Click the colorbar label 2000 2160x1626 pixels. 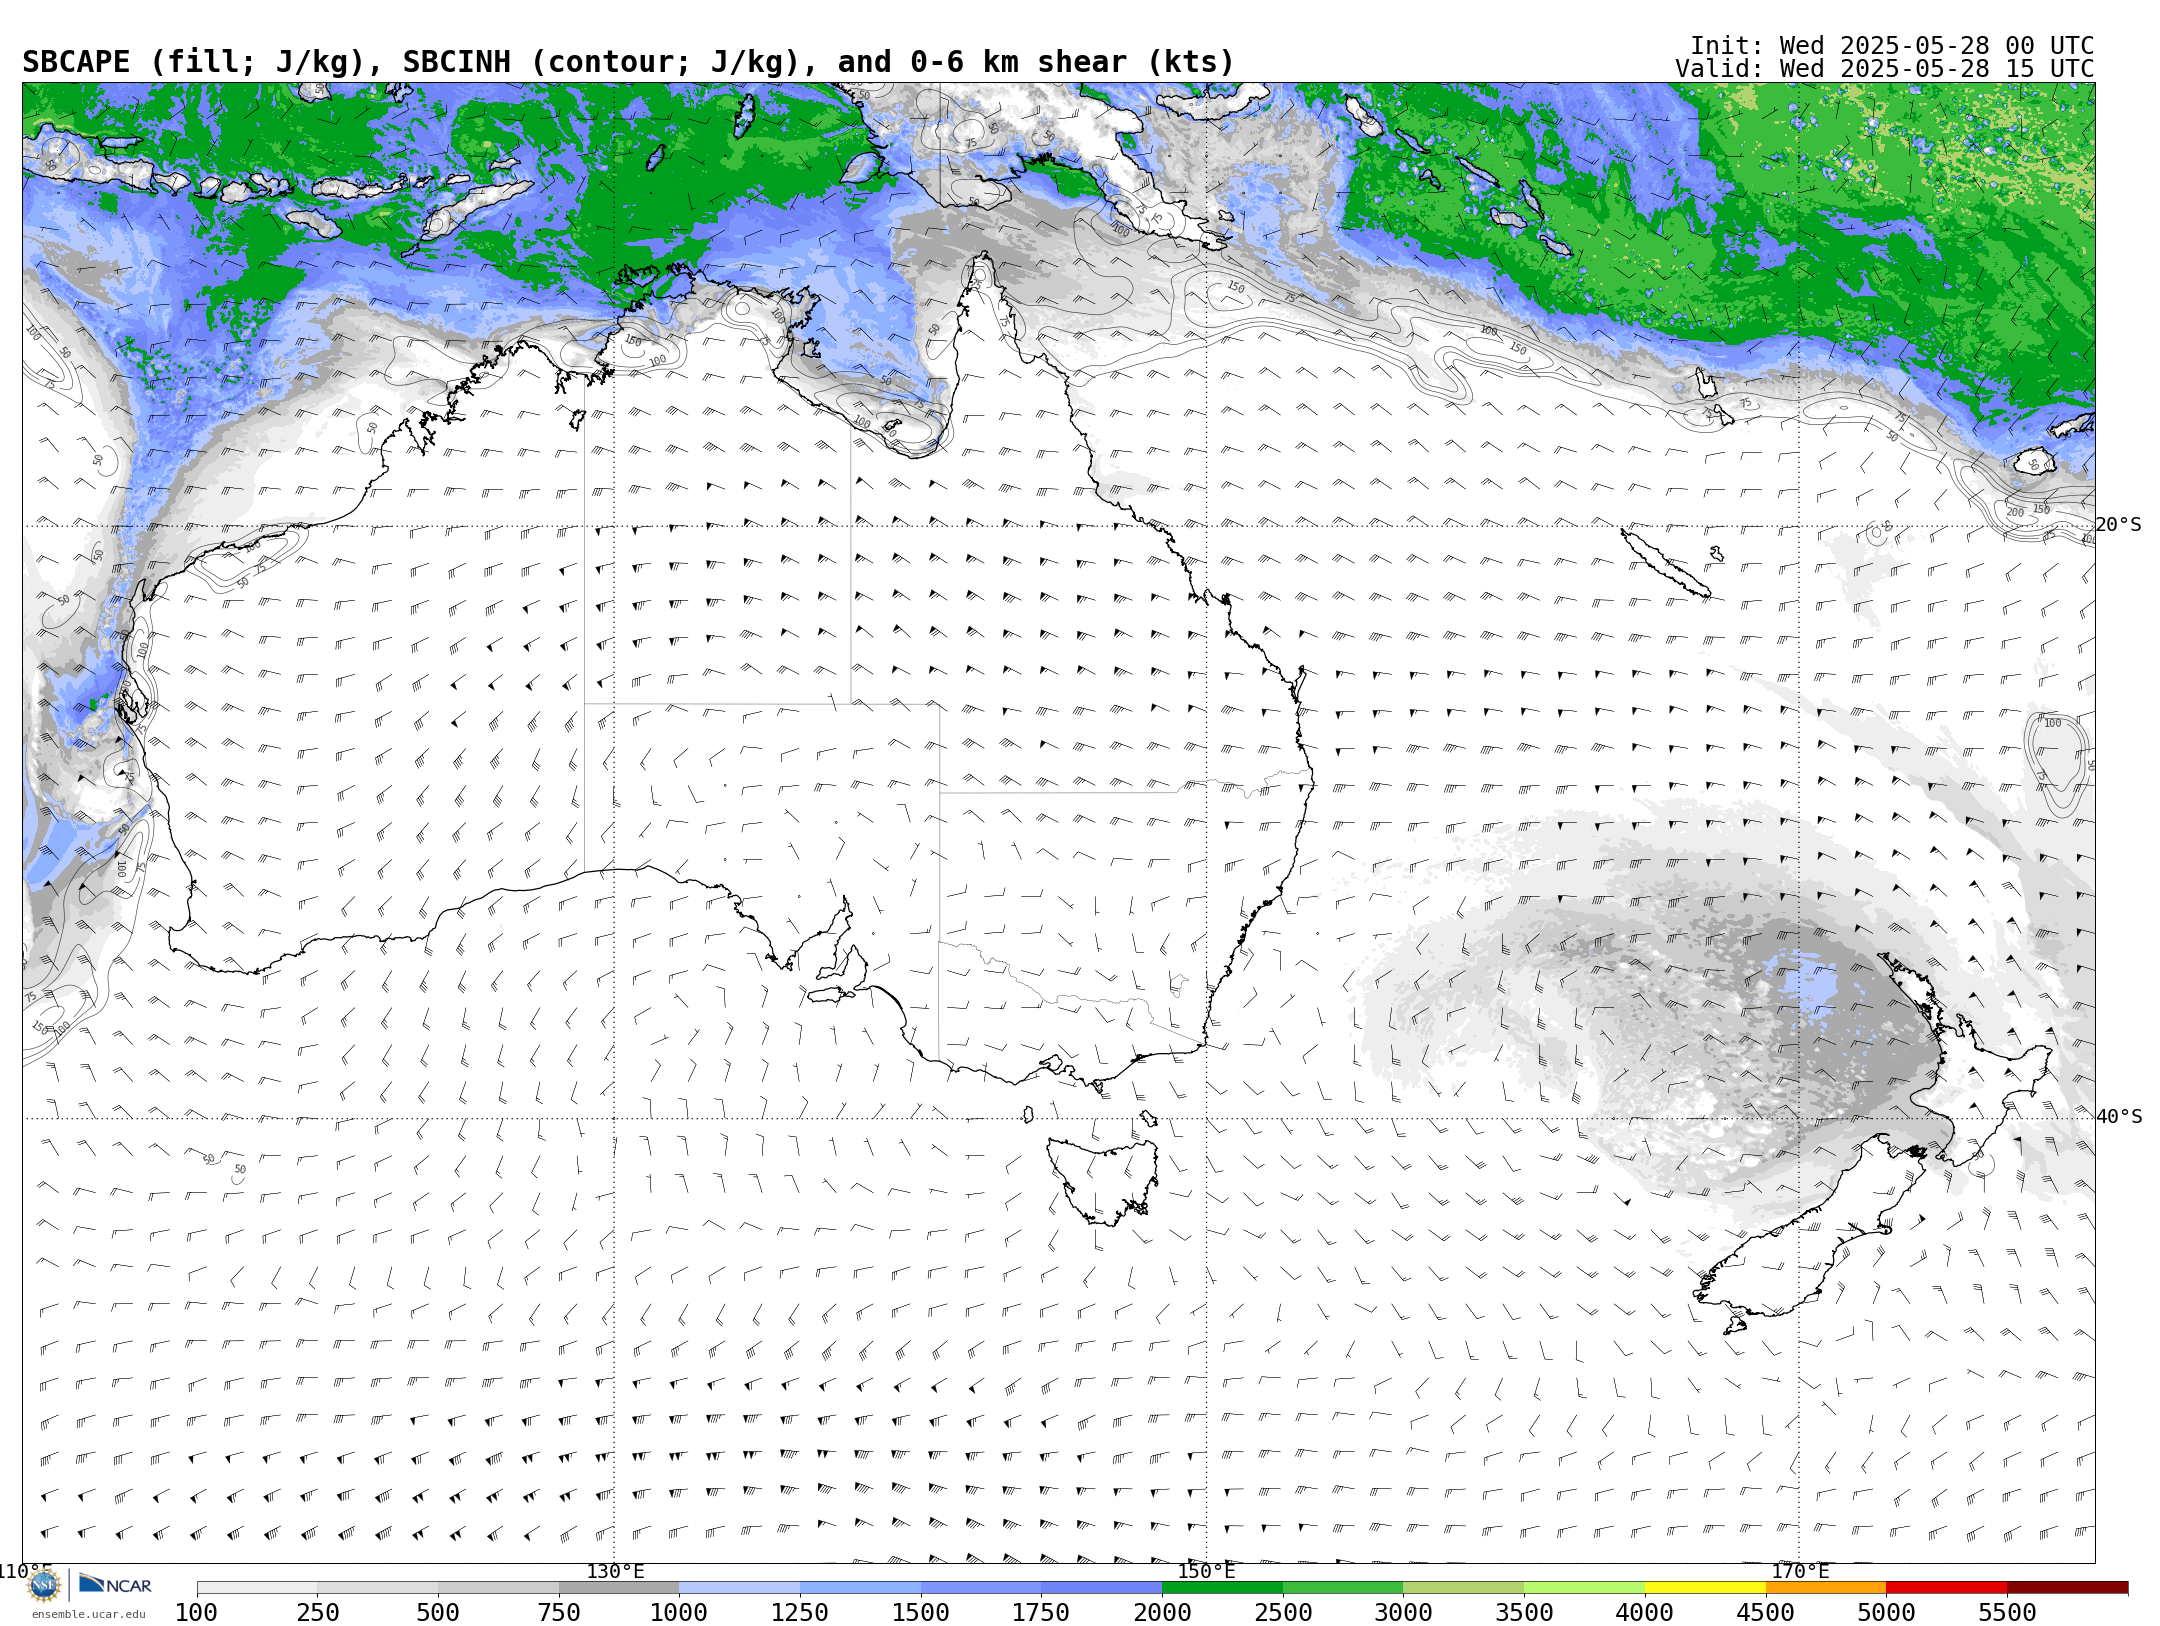tap(1162, 1612)
